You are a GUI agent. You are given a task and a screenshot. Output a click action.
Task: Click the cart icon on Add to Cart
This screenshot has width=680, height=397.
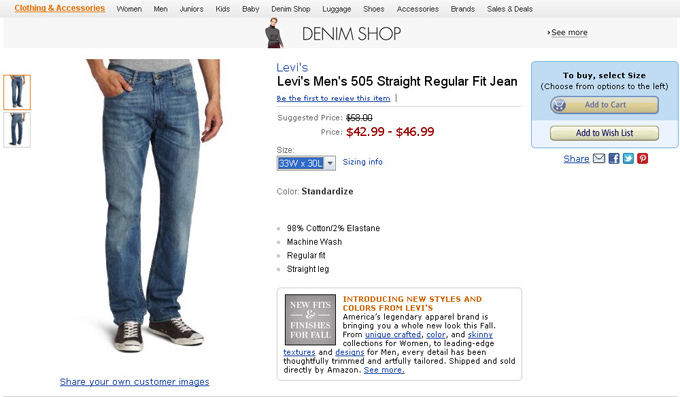[x=559, y=105]
